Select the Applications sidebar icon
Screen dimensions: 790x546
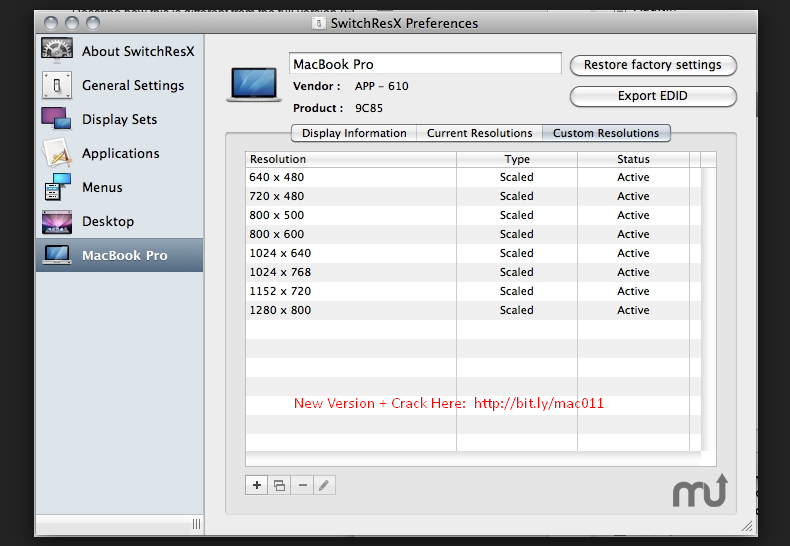[x=56, y=153]
